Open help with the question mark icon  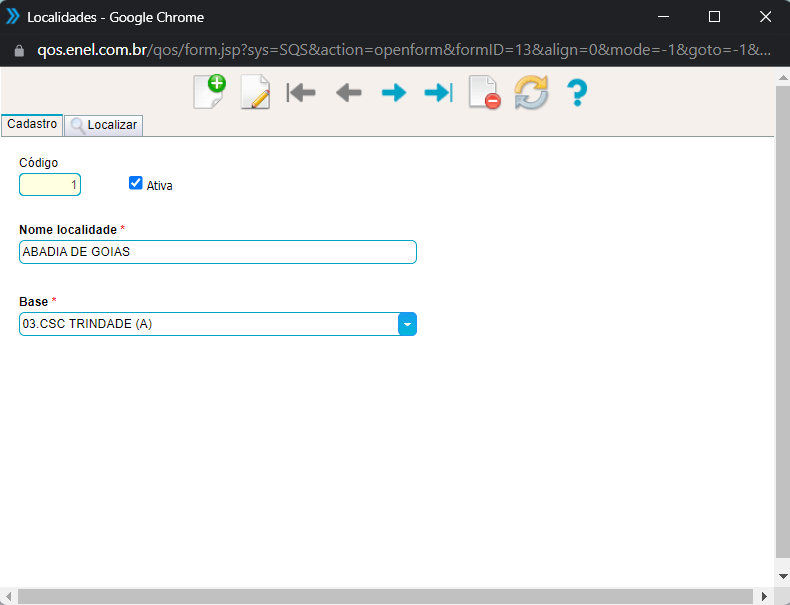(x=576, y=93)
